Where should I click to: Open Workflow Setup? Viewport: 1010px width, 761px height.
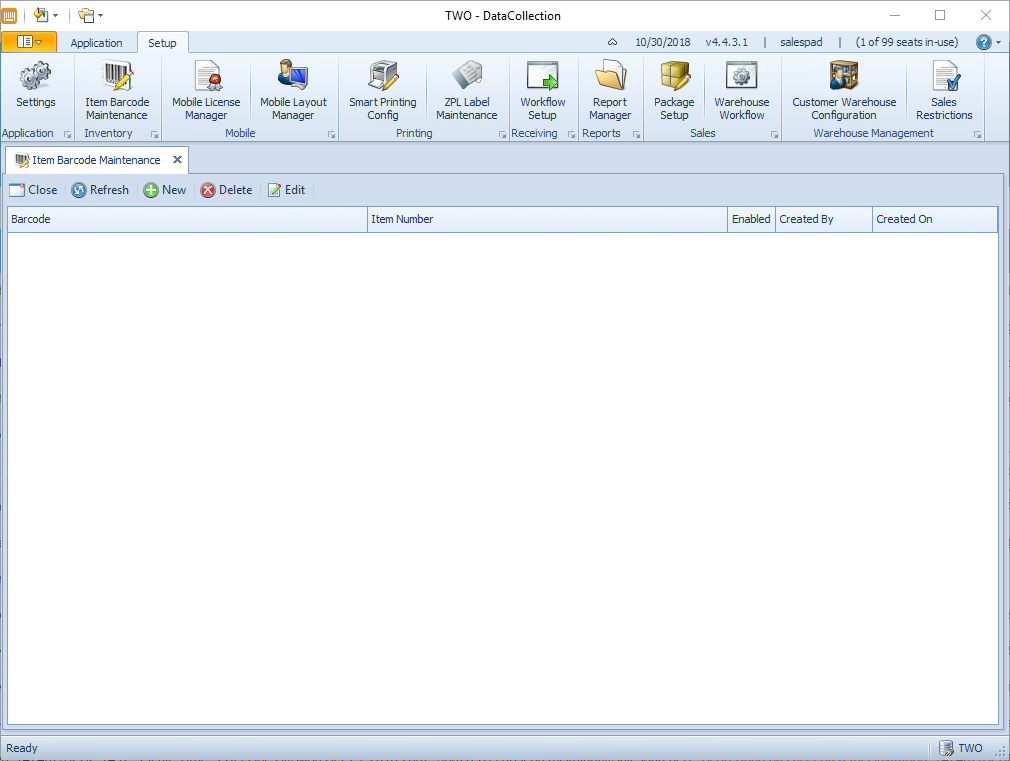(542, 90)
